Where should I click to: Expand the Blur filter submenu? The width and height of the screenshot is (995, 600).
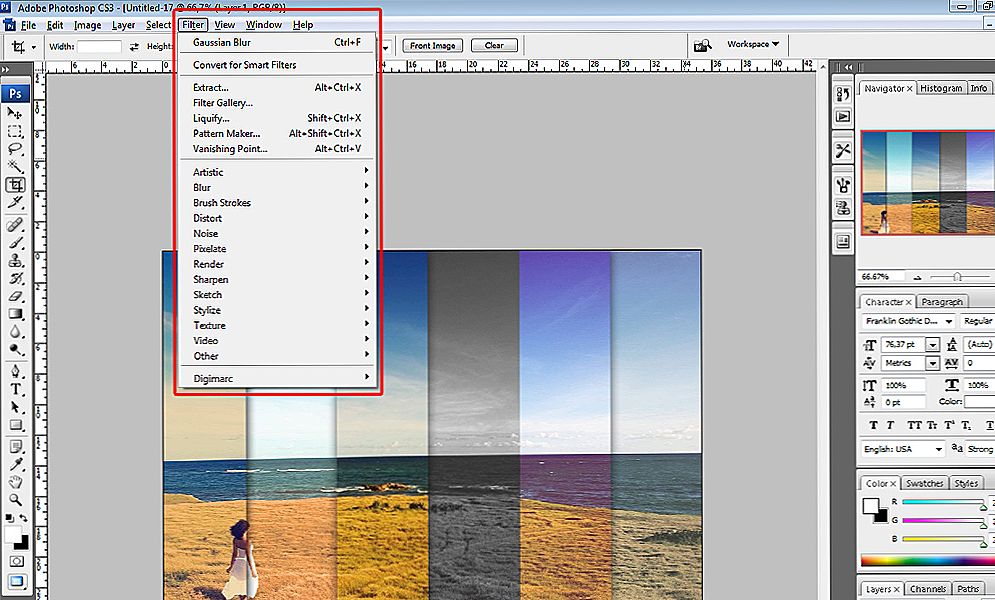277,187
